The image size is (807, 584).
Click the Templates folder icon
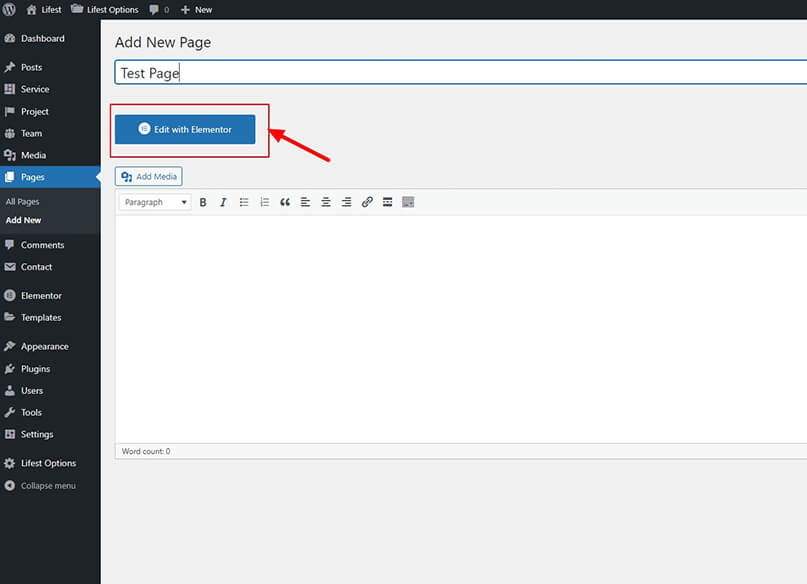coord(10,317)
